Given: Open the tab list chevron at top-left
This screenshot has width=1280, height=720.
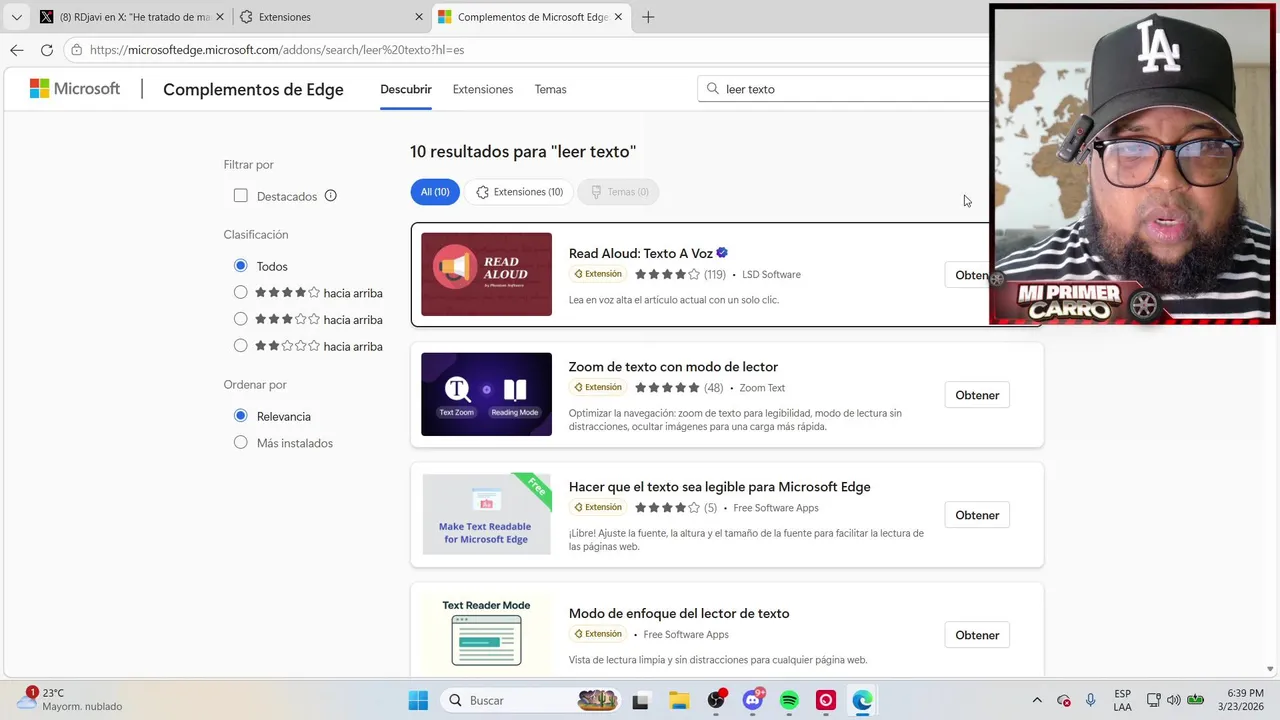Looking at the screenshot, I should (x=16, y=17).
